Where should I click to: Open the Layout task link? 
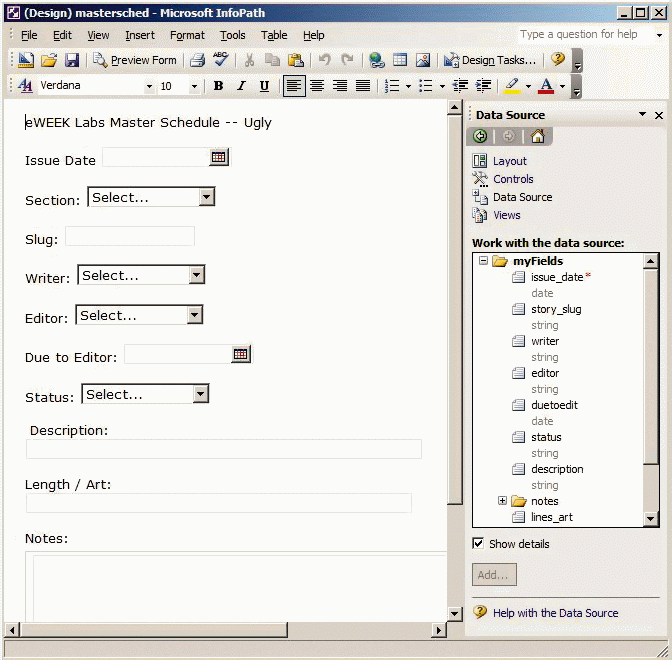[x=510, y=161]
